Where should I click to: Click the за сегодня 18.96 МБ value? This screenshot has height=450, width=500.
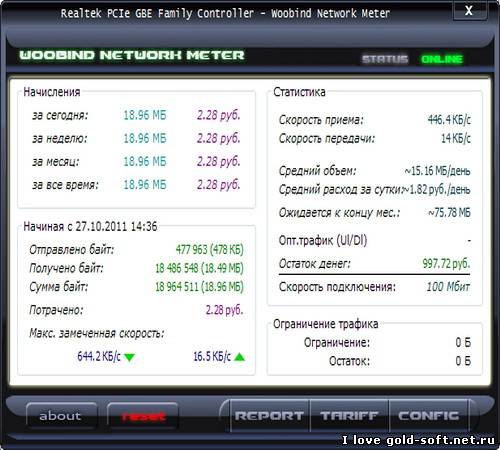(x=145, y=115)
